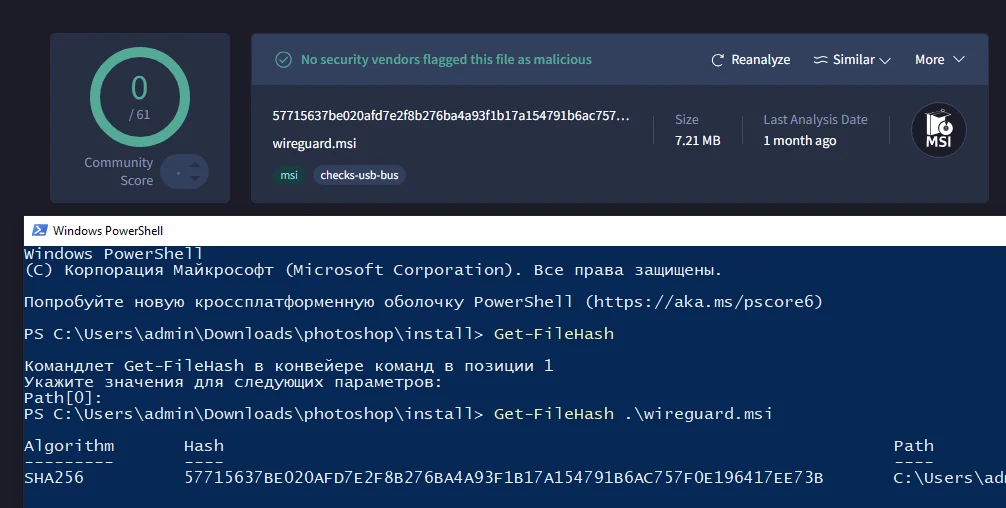1006x508 pixels.
Task: Click the 'No security vendors flagged' message
Action: [x=446, y=60]
